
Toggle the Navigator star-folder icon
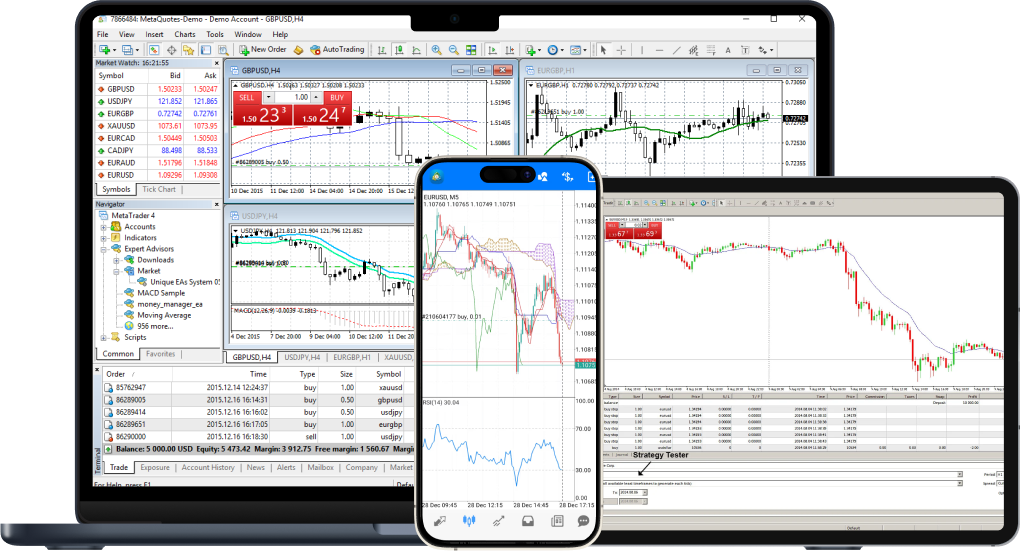189,50
